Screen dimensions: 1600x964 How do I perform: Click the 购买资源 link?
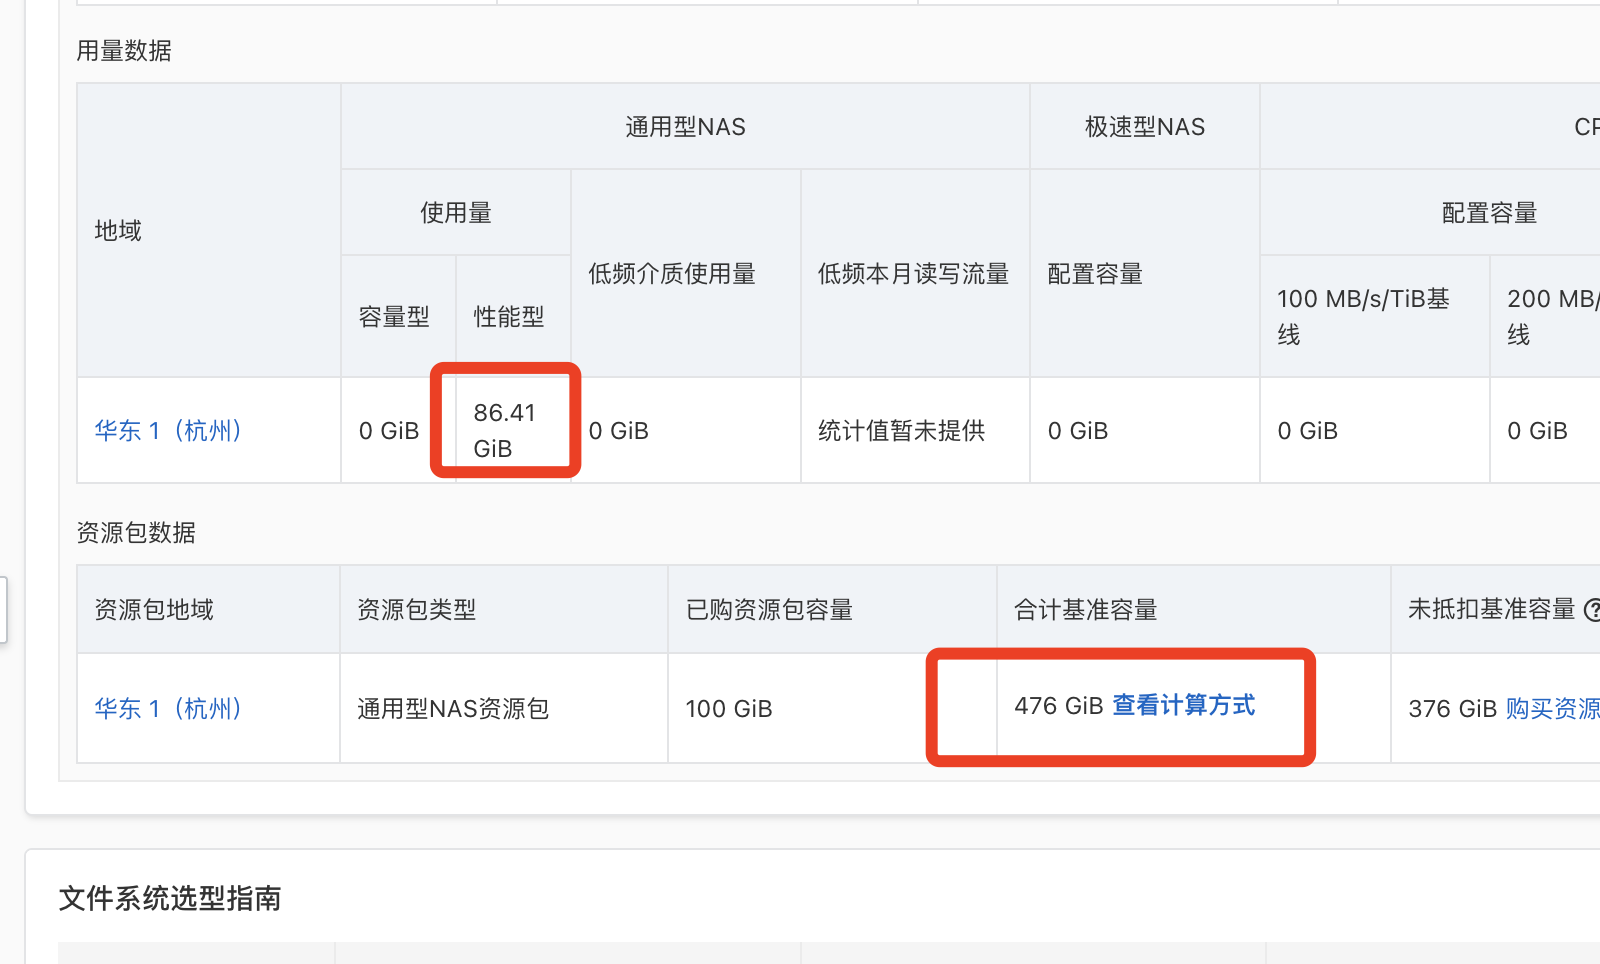pyautogui.click(x=1552, y=709)
